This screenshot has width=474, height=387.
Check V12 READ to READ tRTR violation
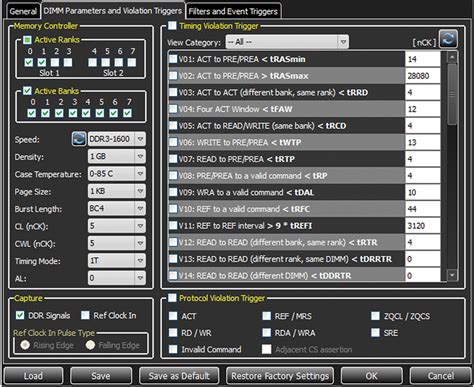(173, 242)
